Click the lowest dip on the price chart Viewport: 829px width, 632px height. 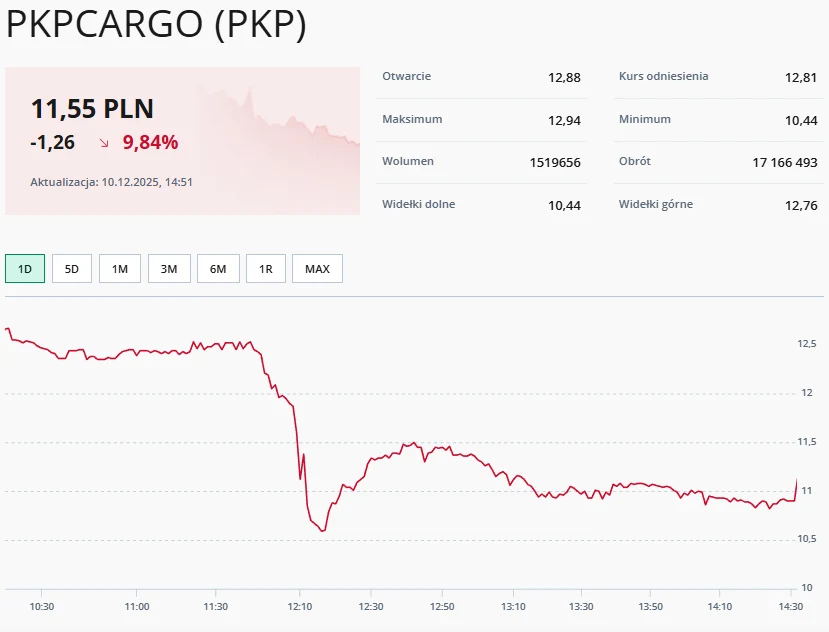[x=322, y=529]
